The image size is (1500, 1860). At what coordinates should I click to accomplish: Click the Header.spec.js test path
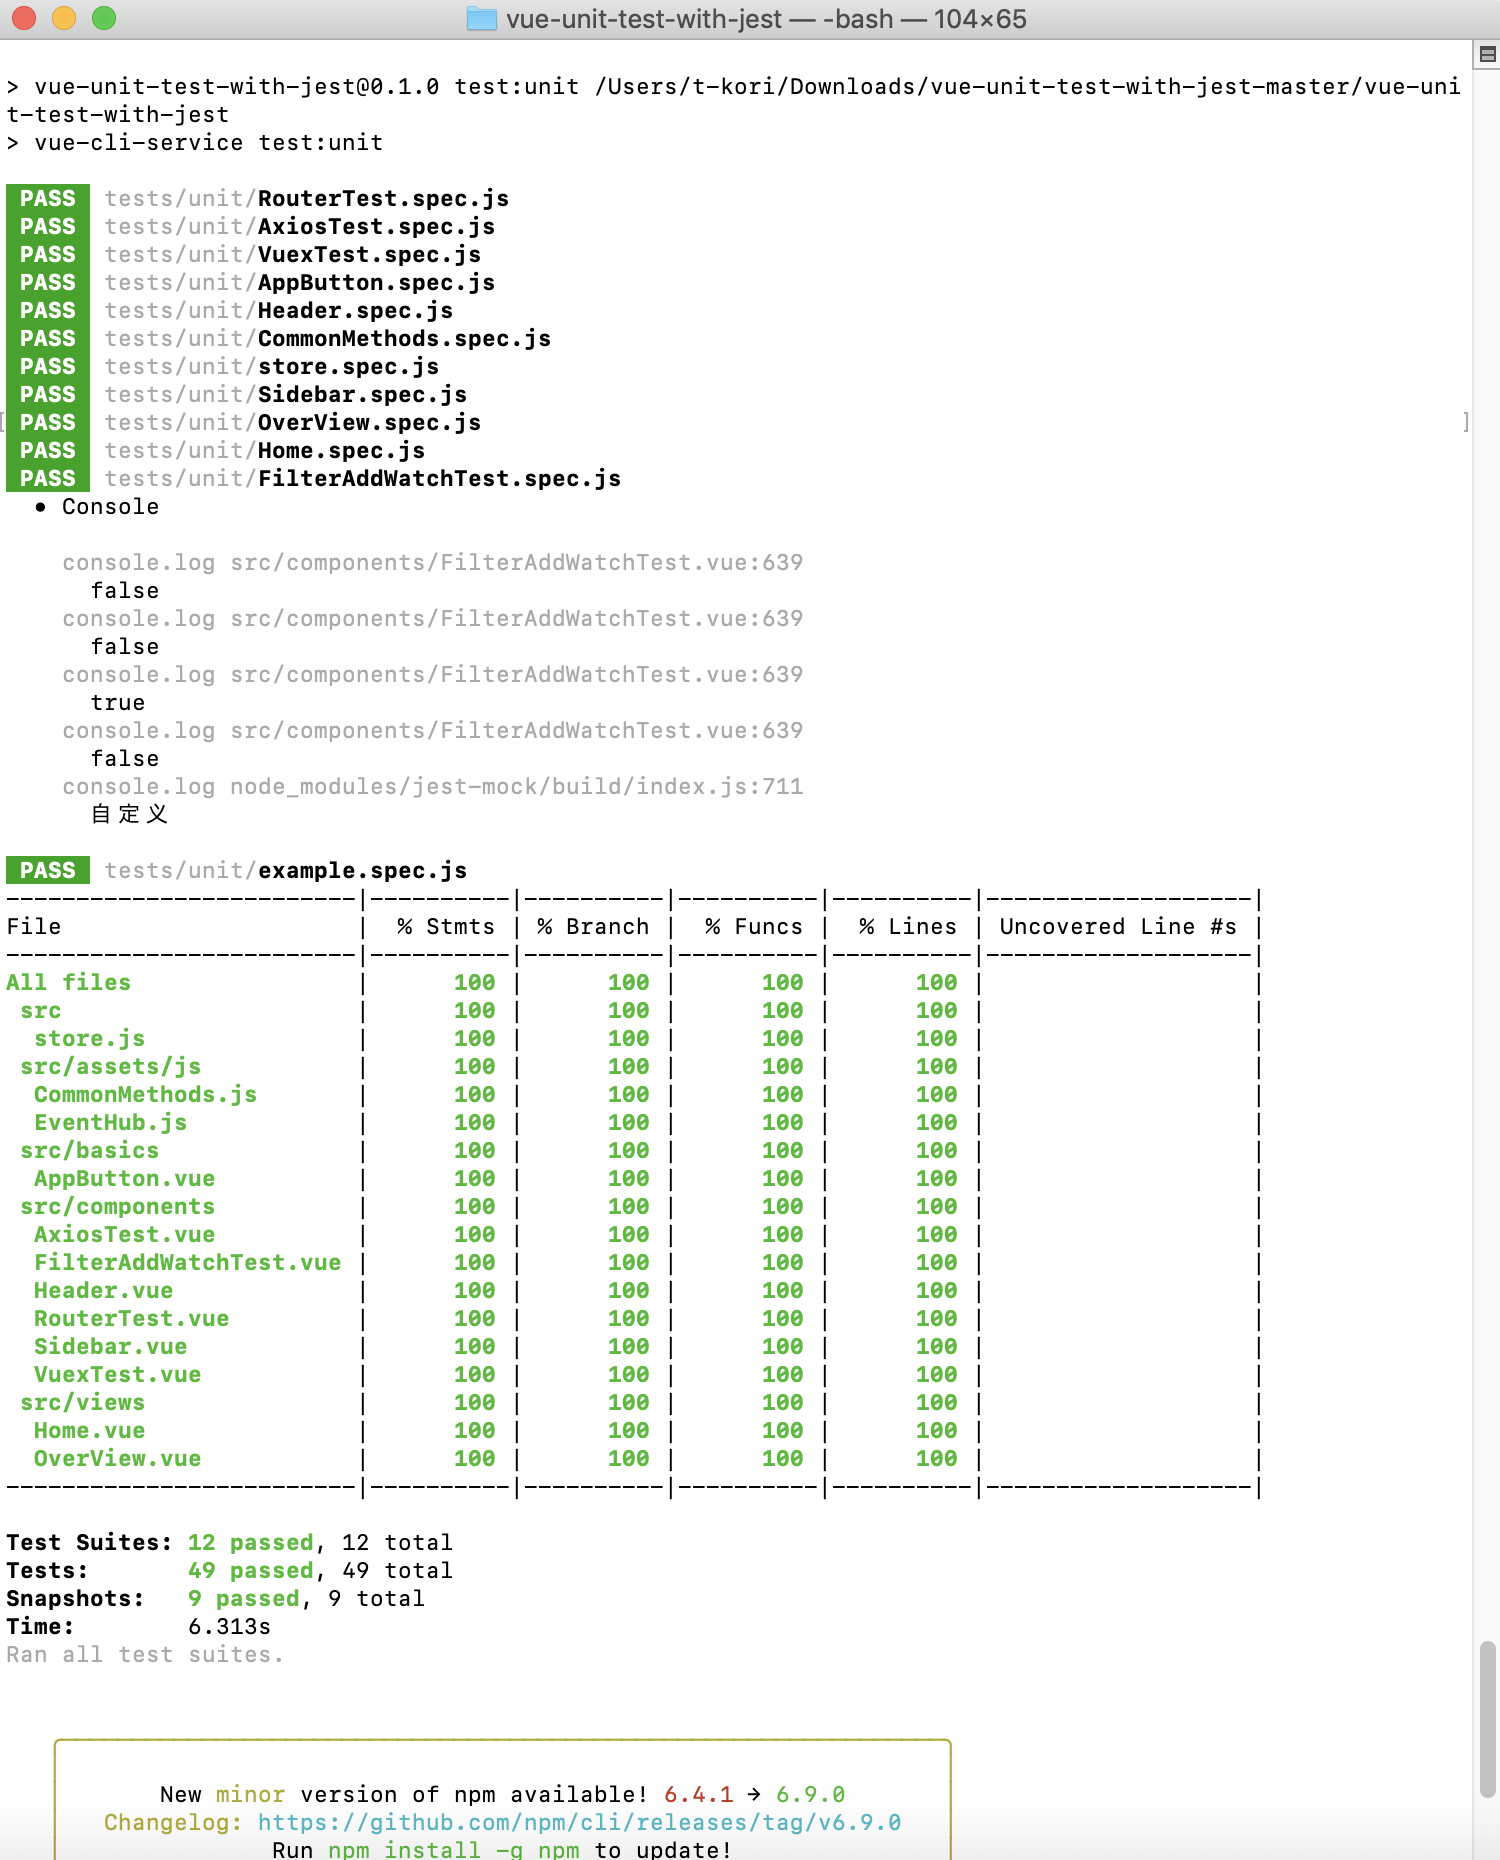279,310
